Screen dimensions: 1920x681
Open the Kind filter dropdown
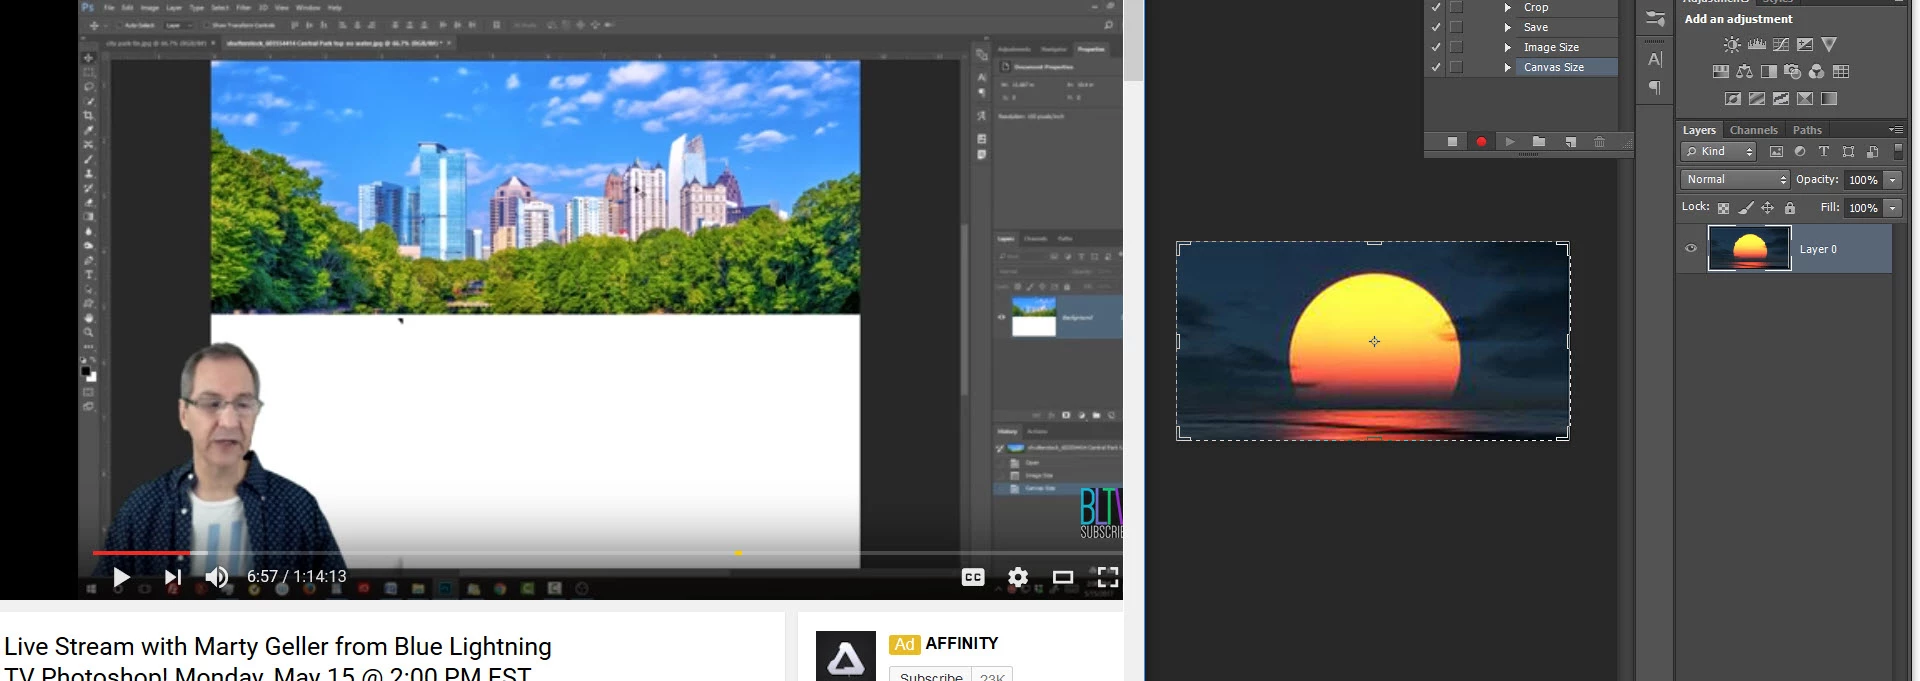pos(1719,152)
